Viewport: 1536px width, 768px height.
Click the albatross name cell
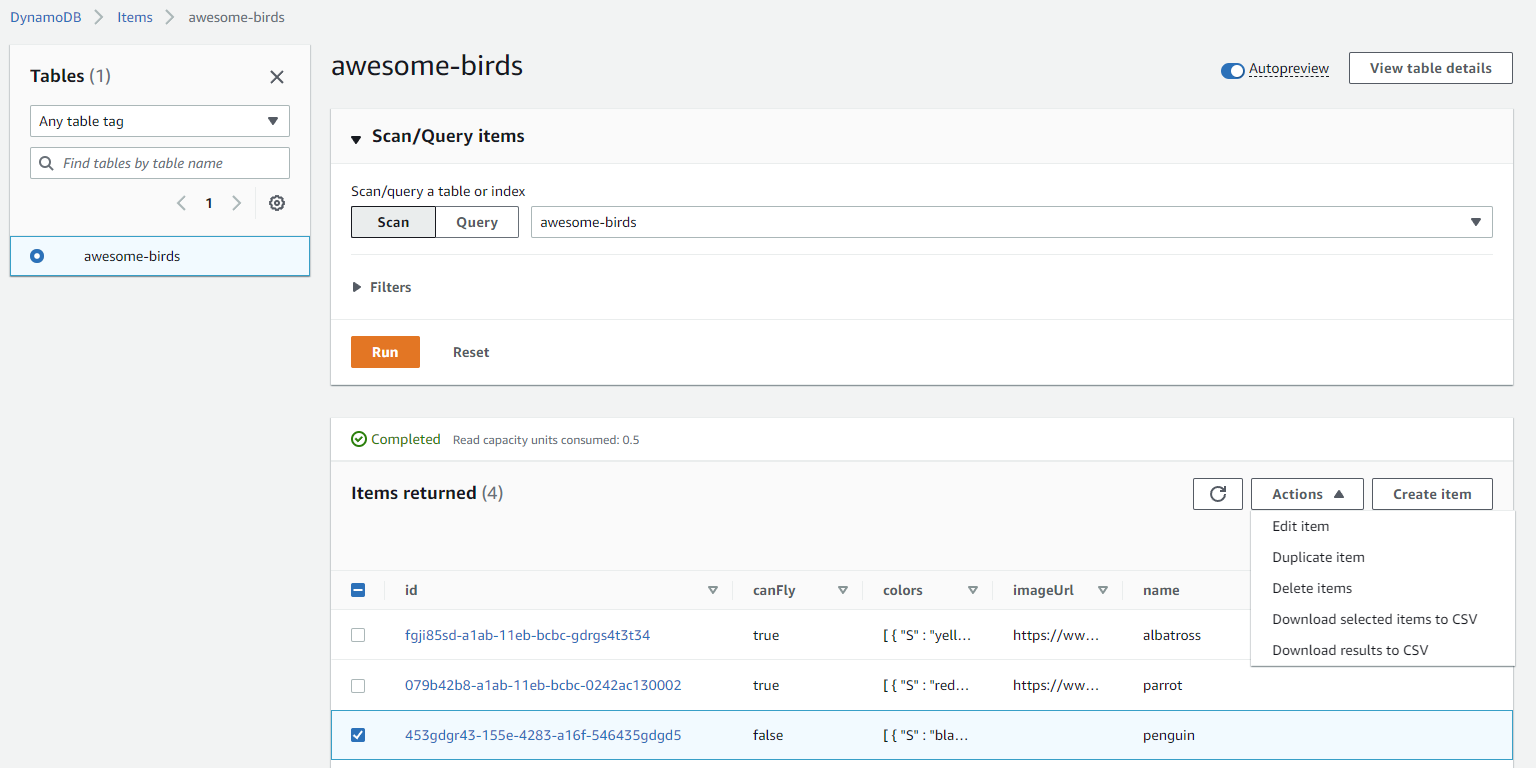pyautogui.click(x=1172, y=635)
